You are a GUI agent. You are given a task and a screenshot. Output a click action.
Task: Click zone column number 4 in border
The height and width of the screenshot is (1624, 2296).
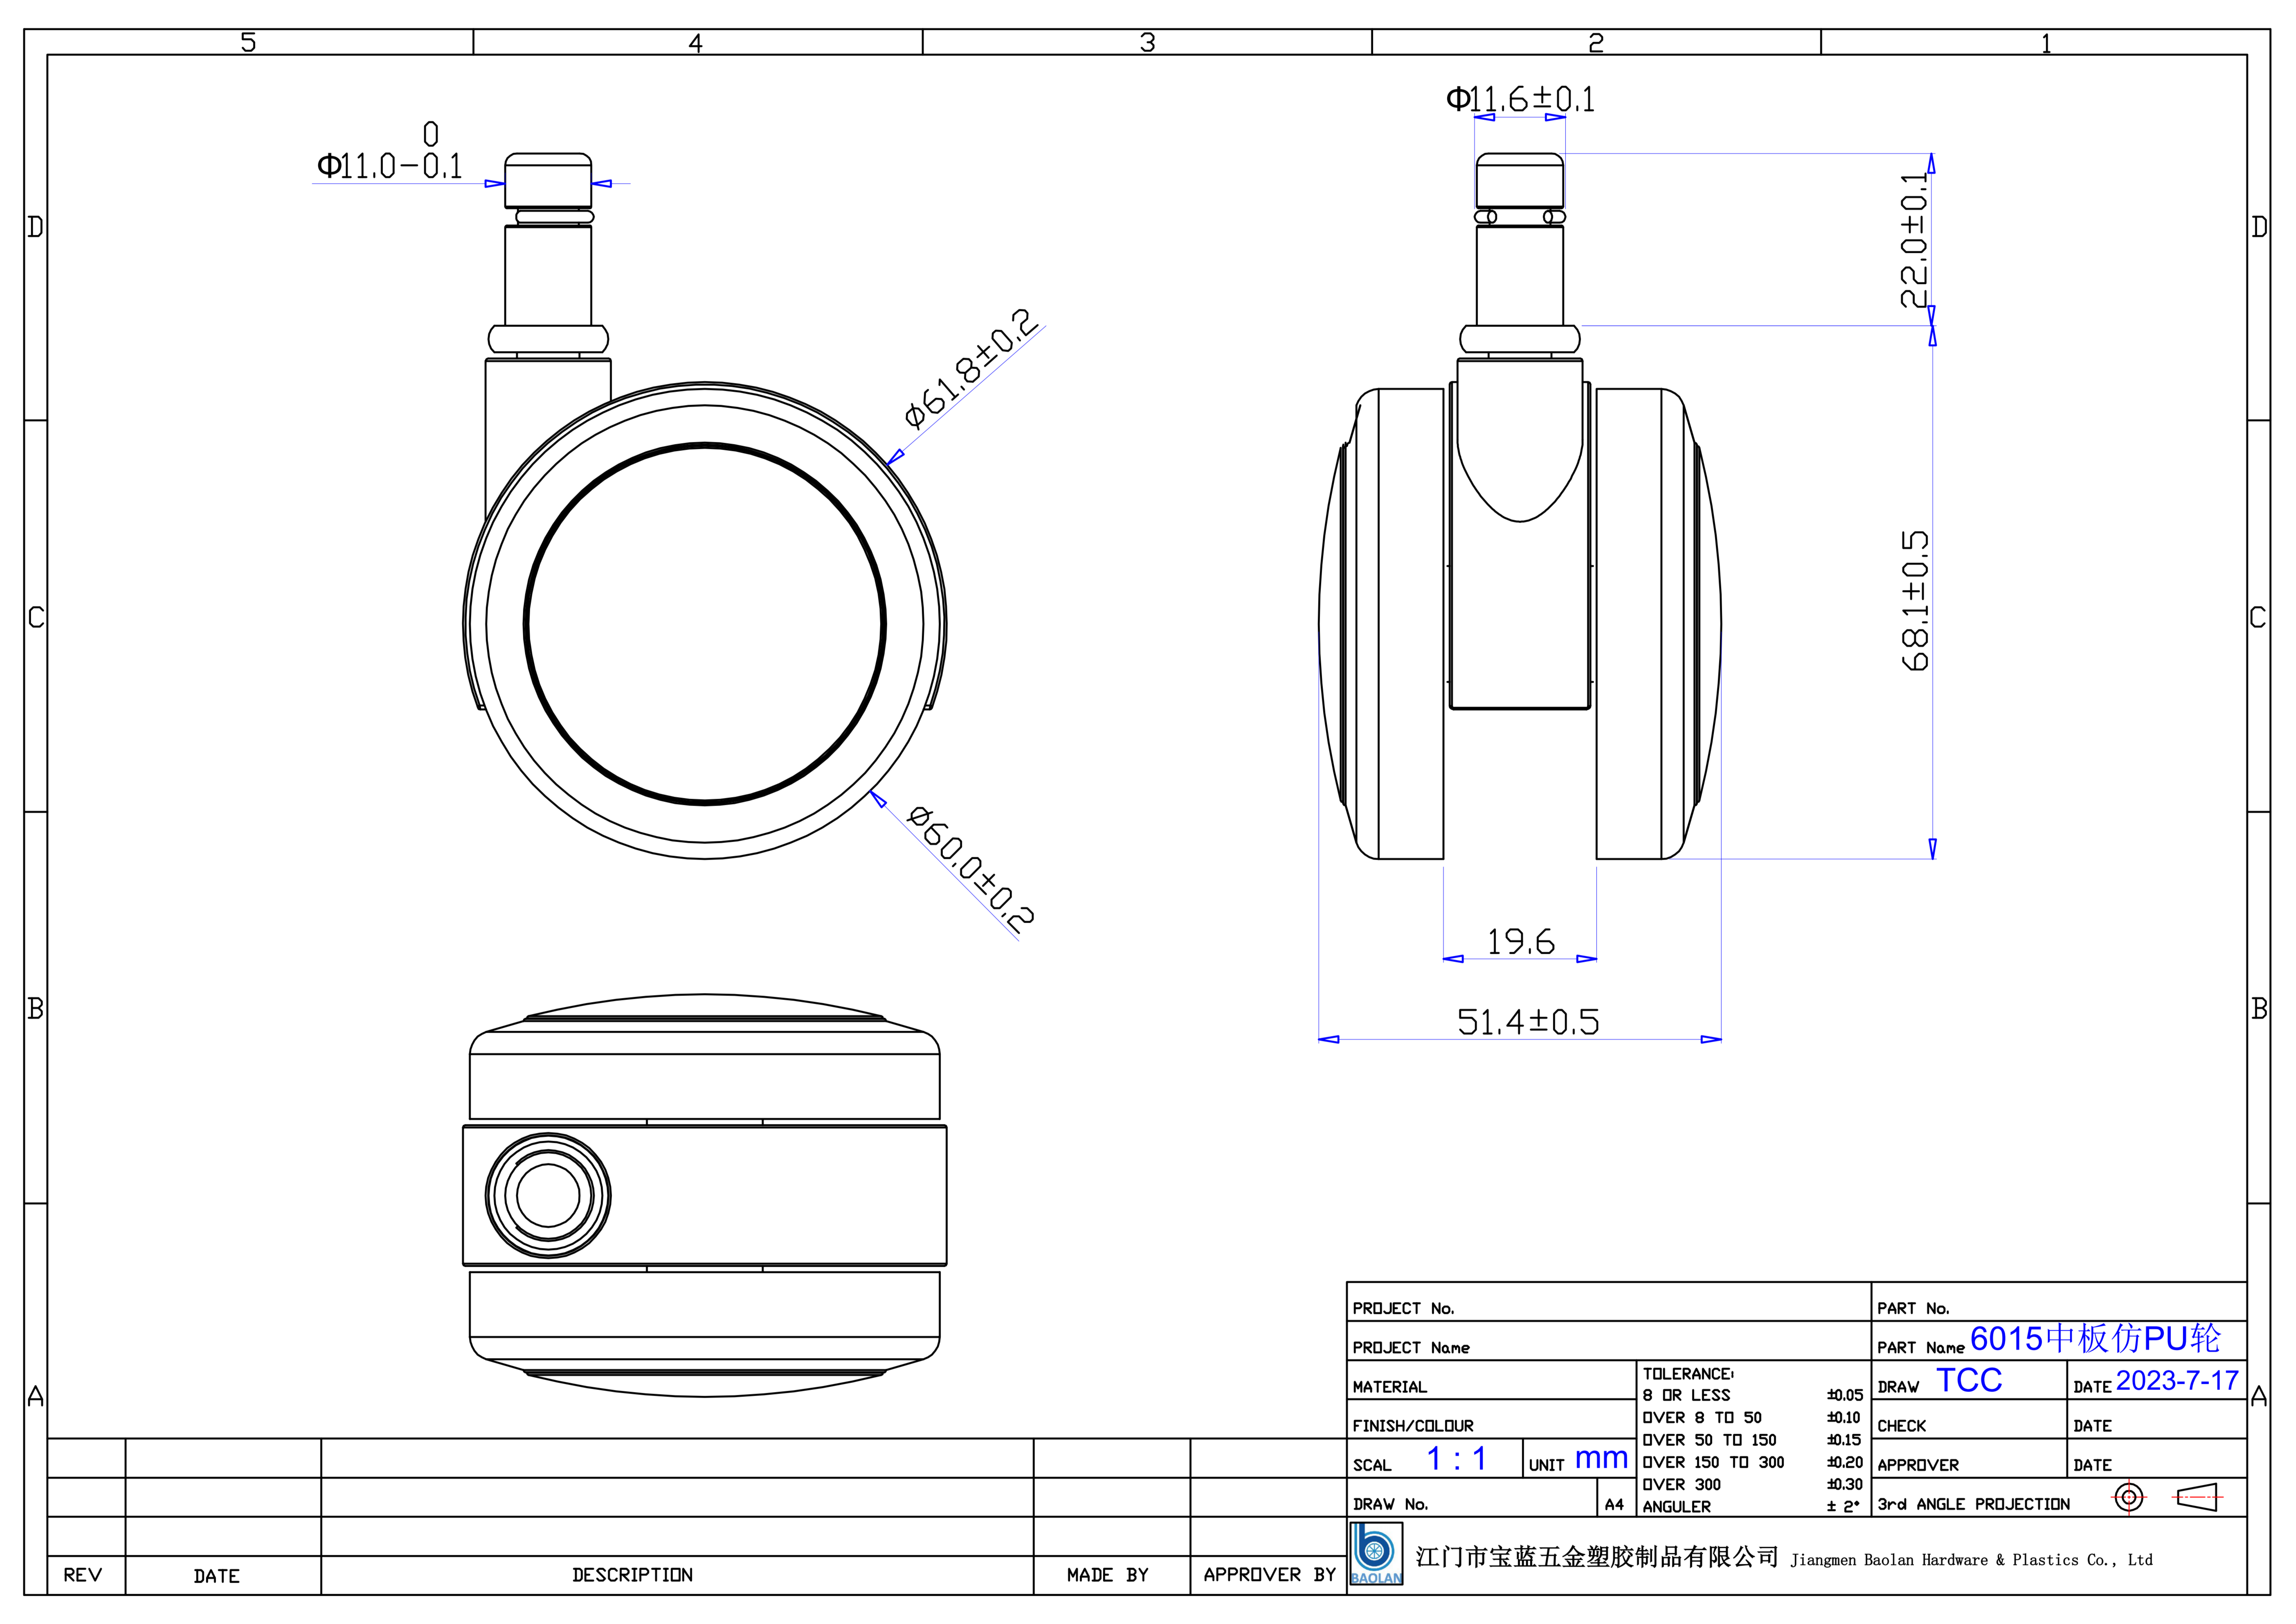pyautogui.click(x=696, y=42)
